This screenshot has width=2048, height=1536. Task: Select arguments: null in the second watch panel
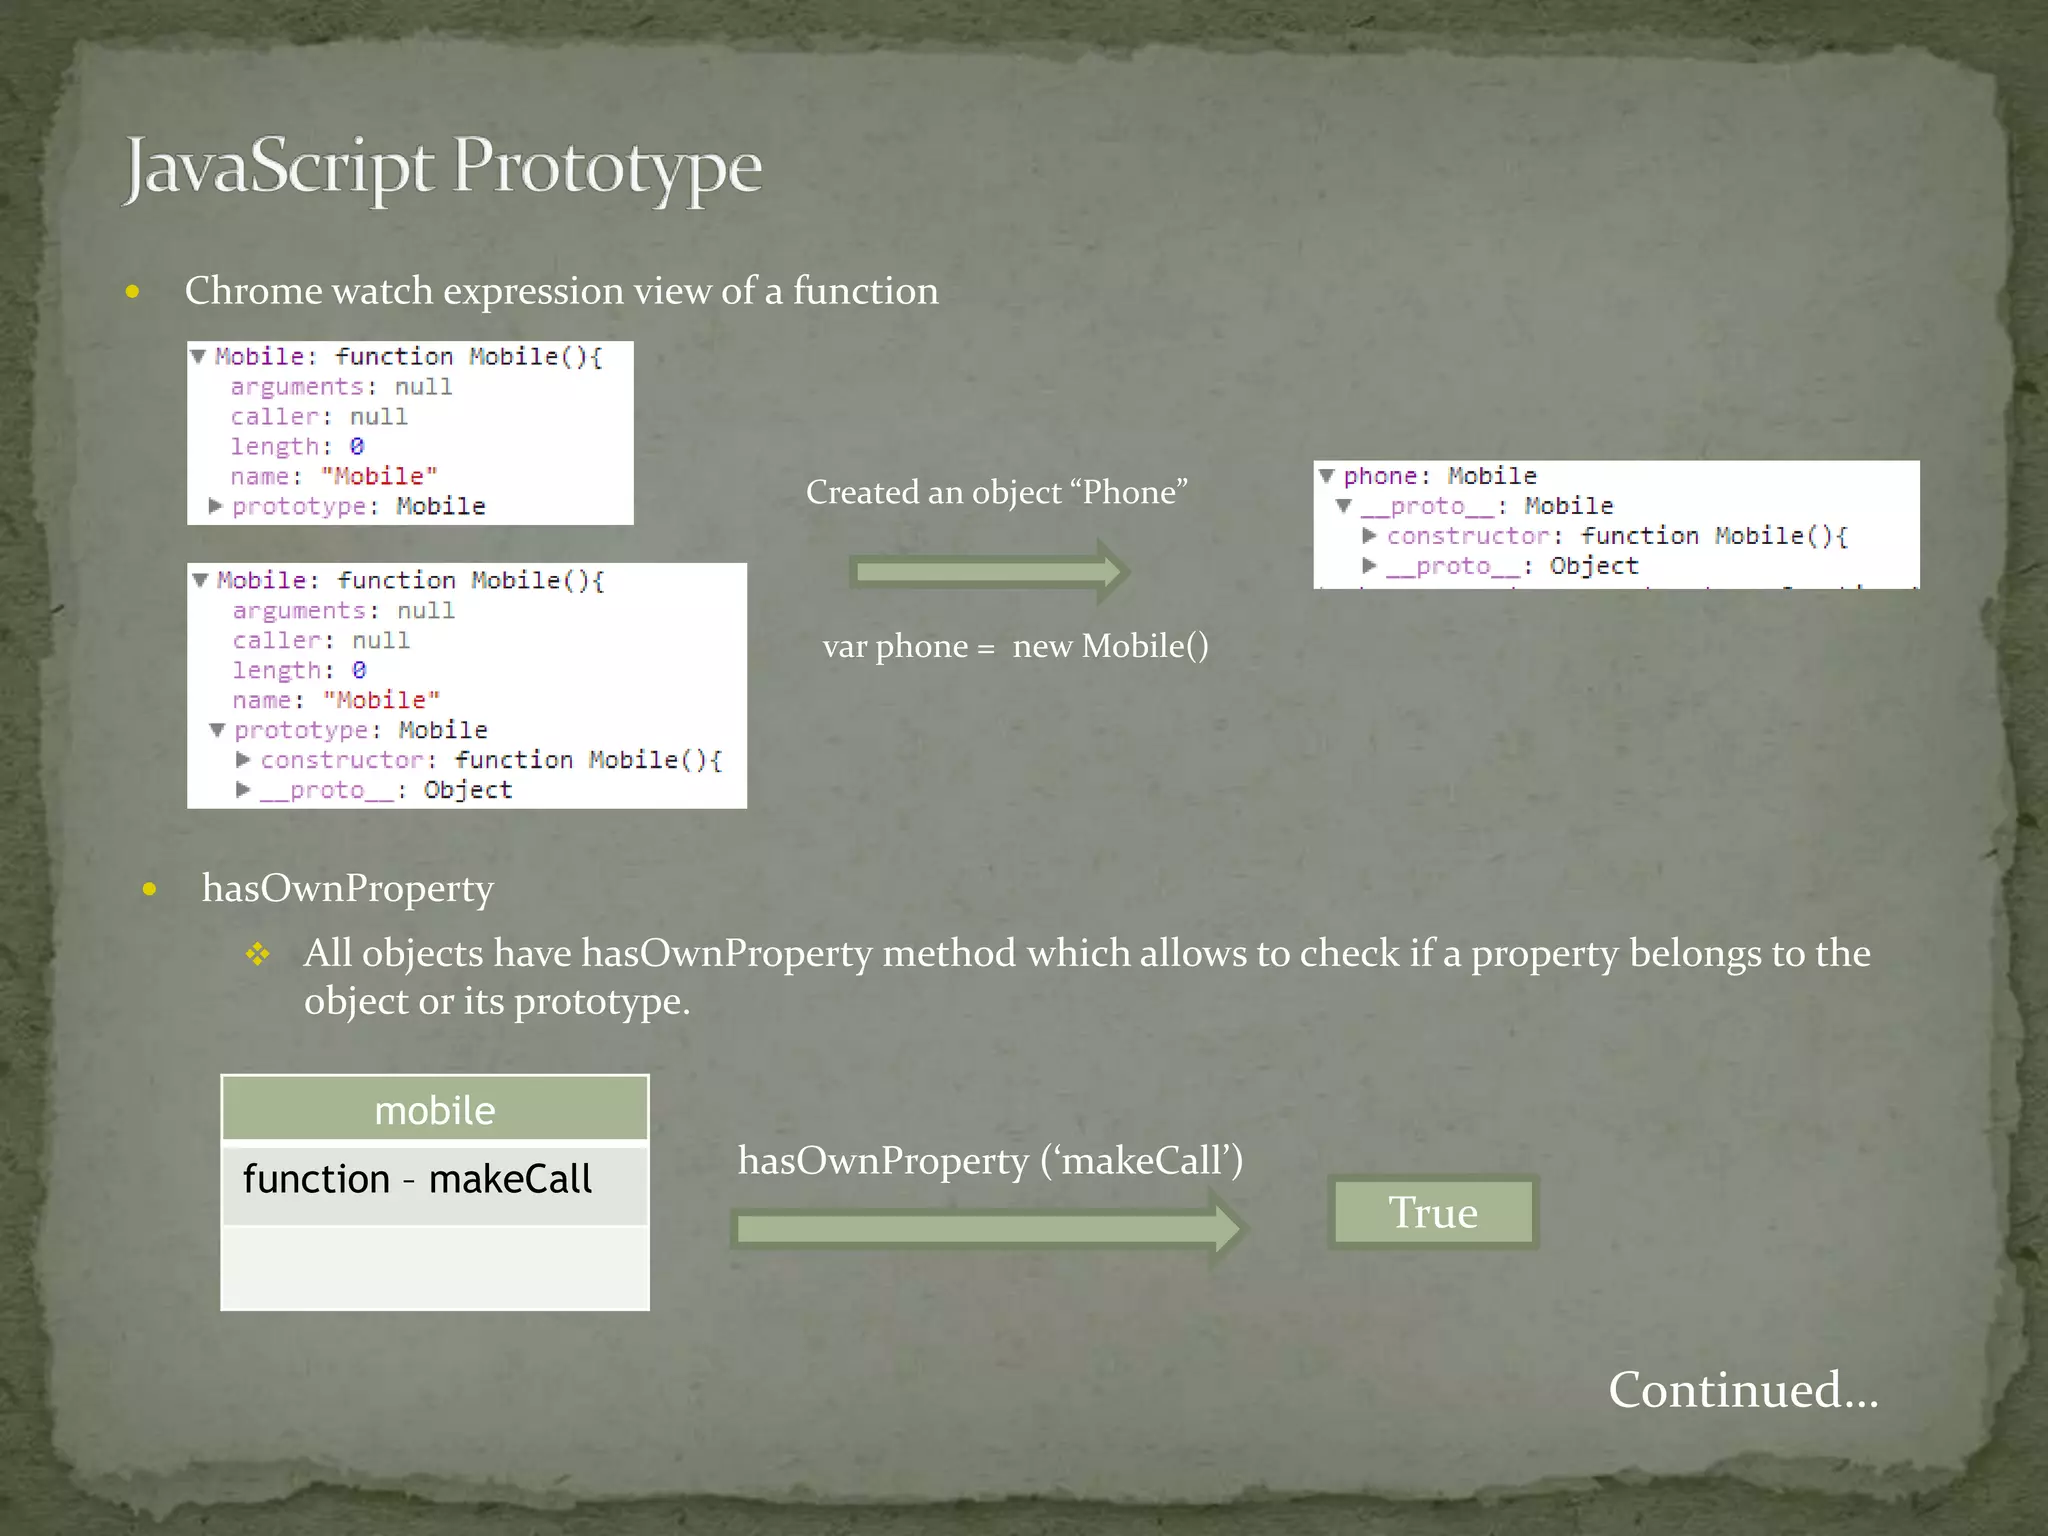pos(343,611)
